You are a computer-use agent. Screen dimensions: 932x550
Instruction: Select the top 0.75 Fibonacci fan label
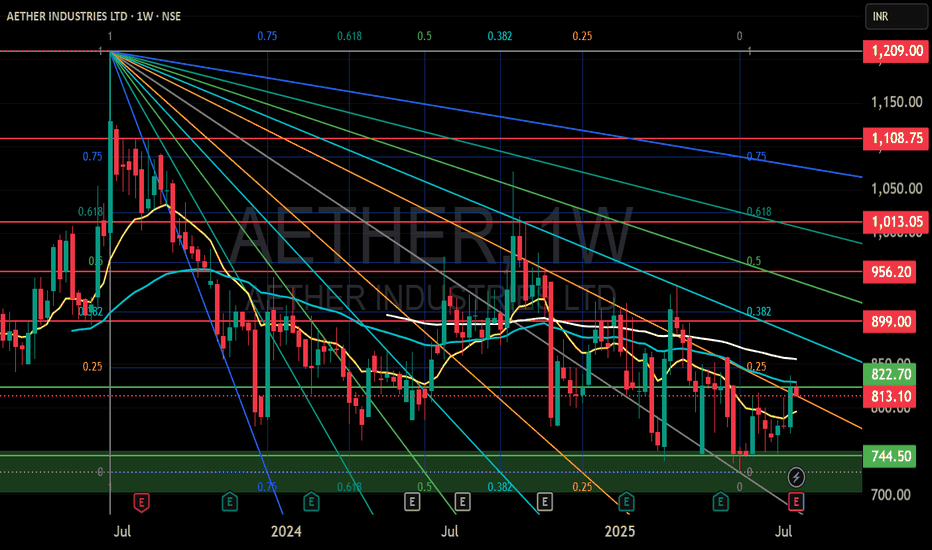[x=267, y=36]
